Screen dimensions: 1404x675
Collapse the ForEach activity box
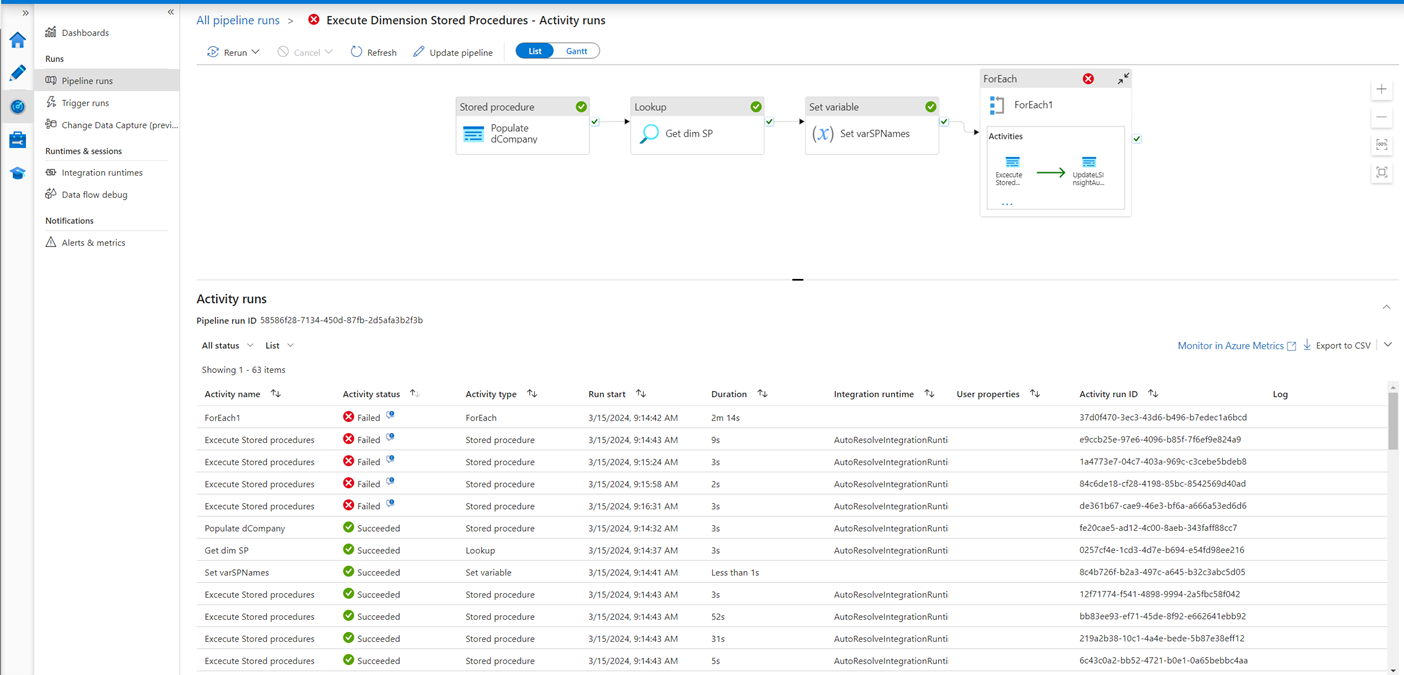[x=1123, y=79]
